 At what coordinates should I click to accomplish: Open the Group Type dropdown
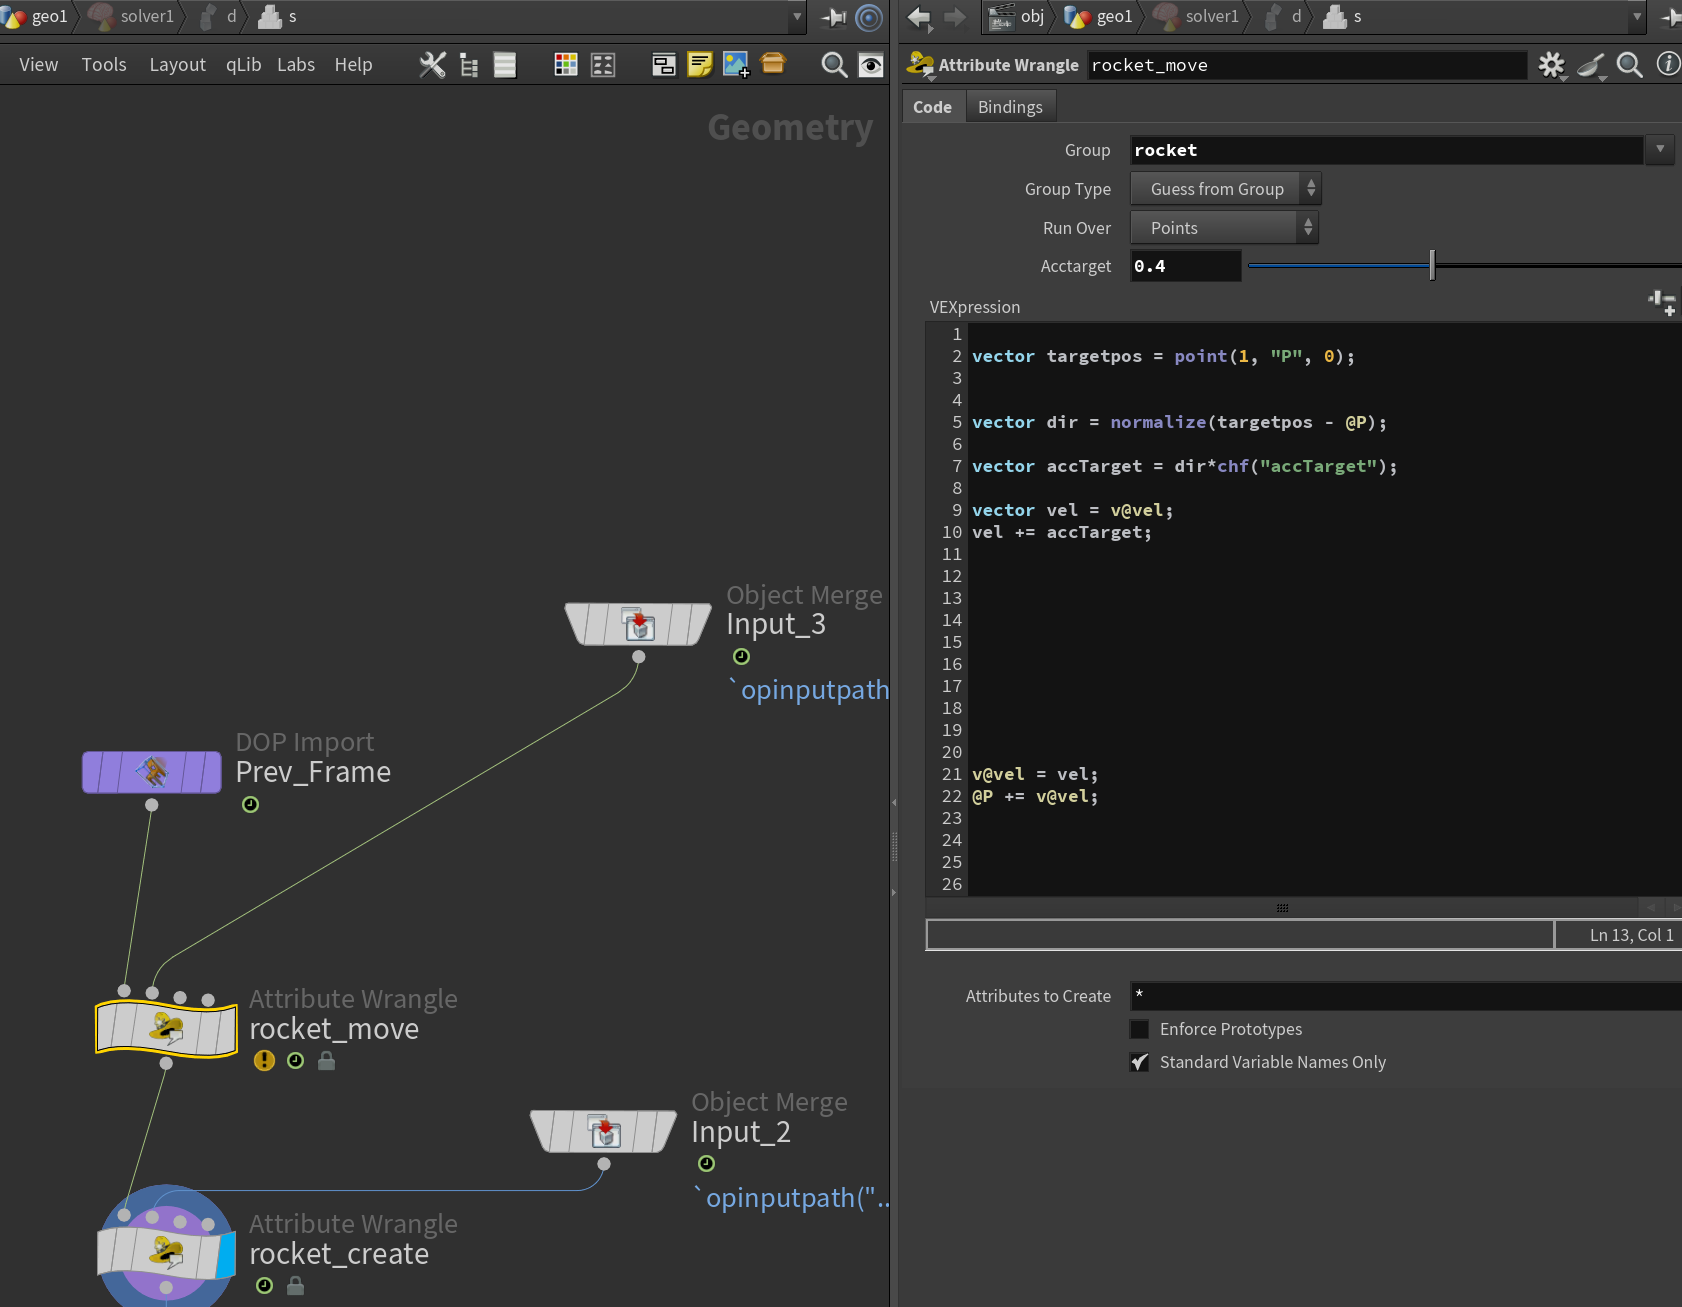1225,189
